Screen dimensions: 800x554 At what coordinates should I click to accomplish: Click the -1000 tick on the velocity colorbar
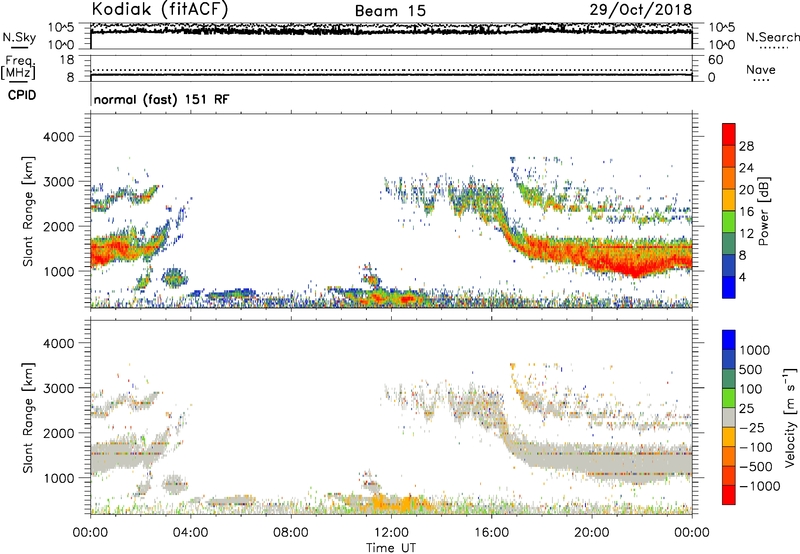(x=760, y=486)
